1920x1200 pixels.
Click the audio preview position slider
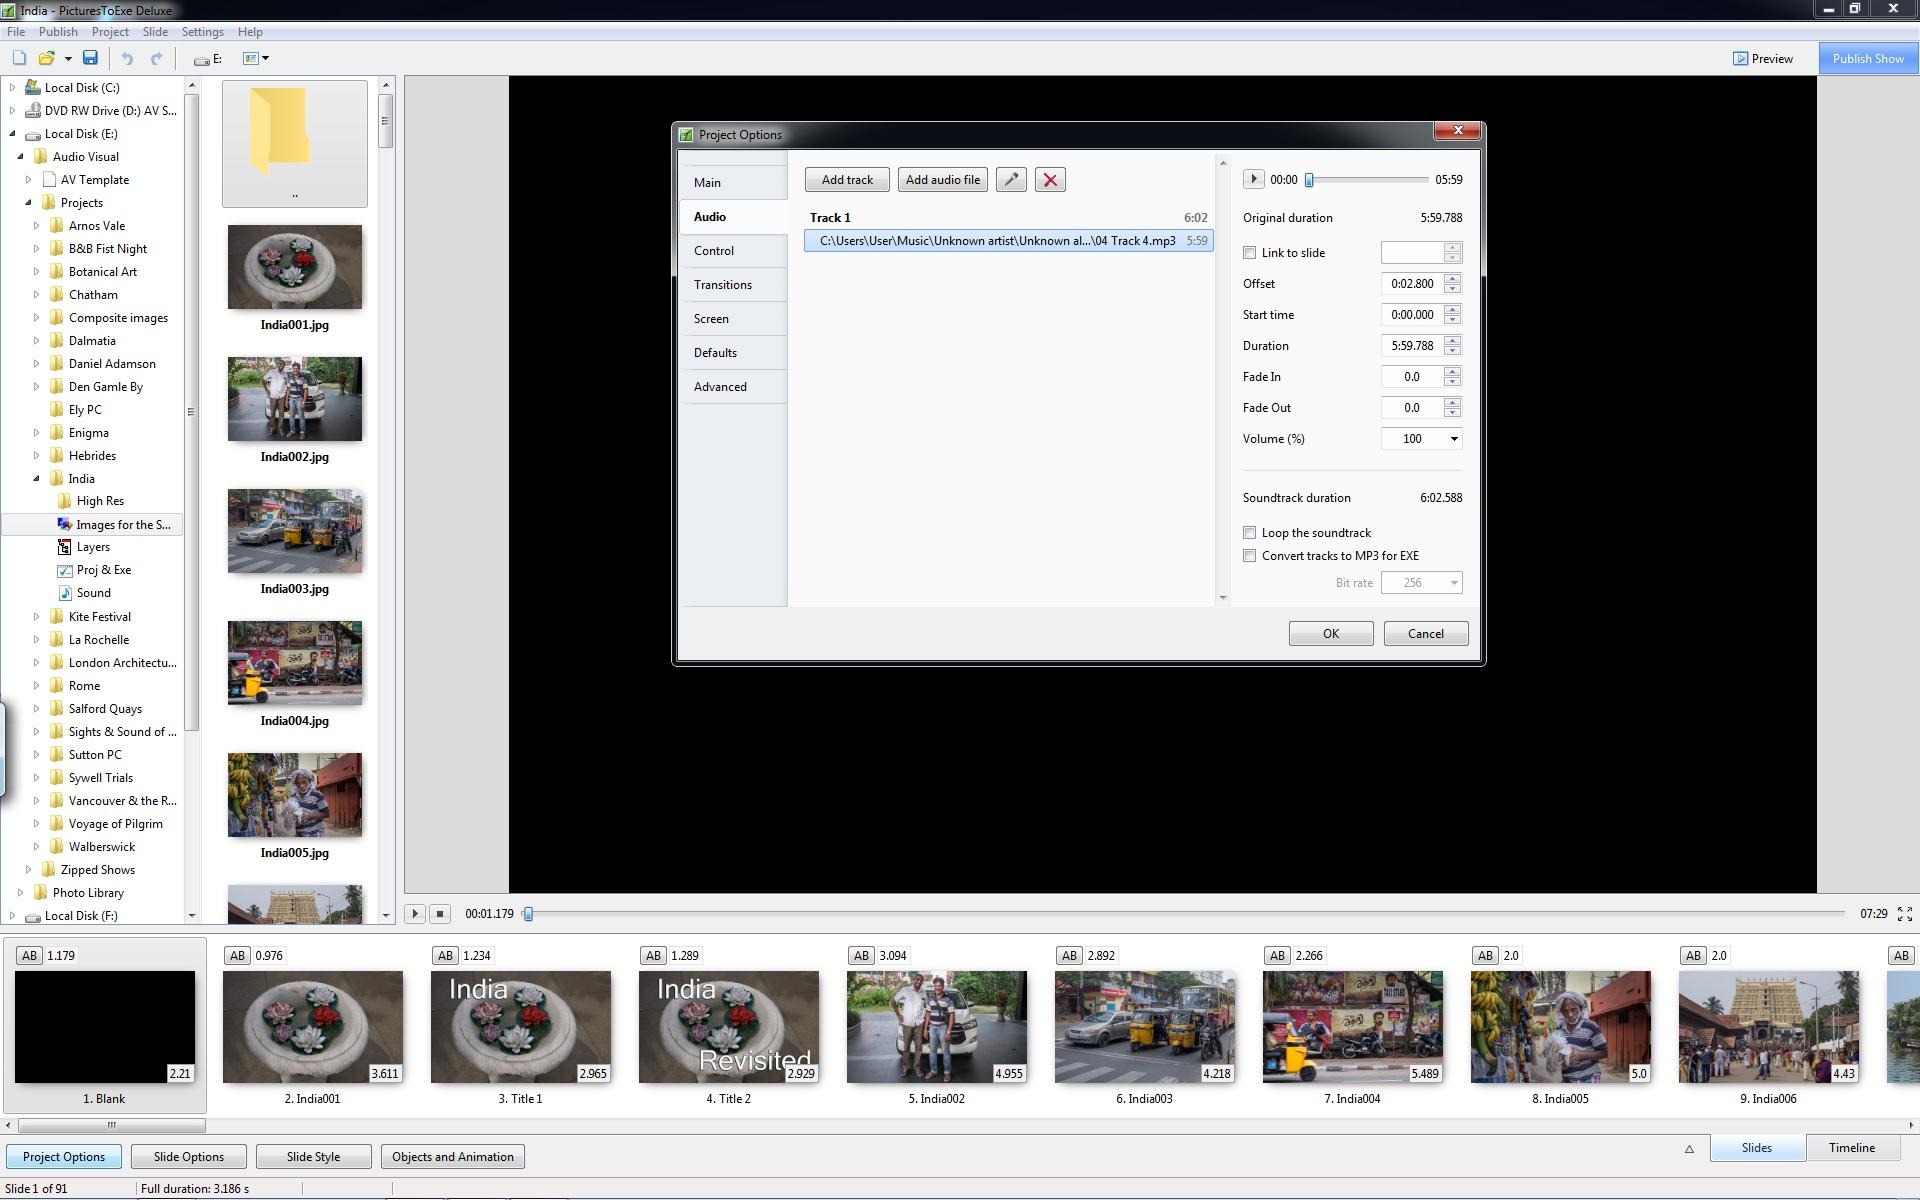click(1368, 180)
